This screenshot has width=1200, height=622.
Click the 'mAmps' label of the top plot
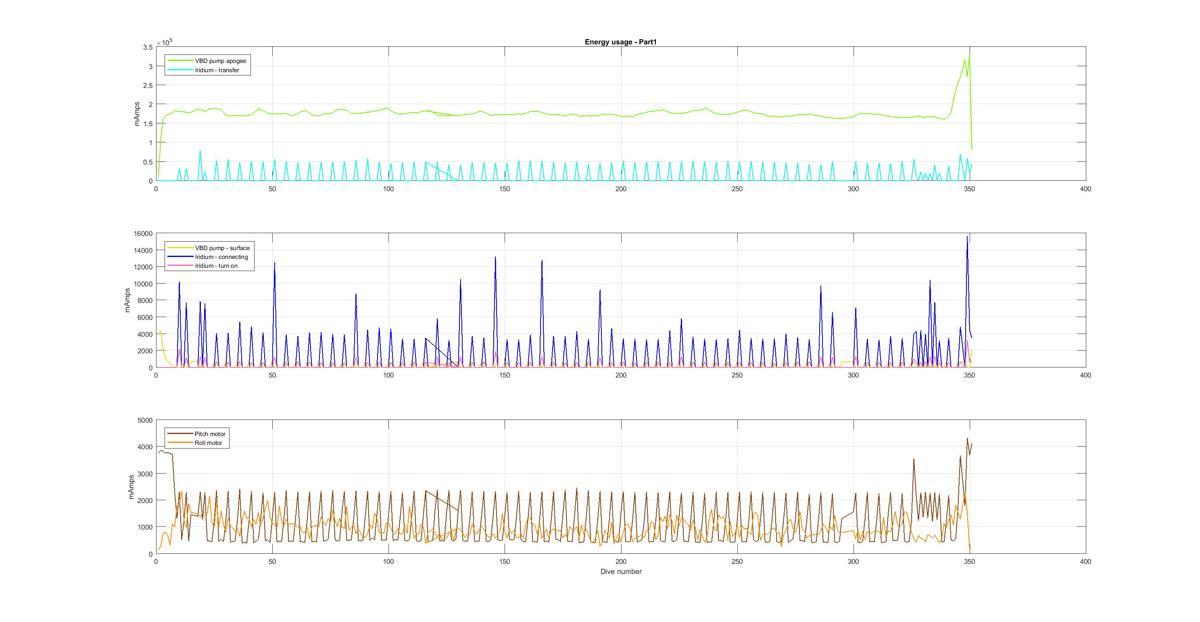click(137, 114)
